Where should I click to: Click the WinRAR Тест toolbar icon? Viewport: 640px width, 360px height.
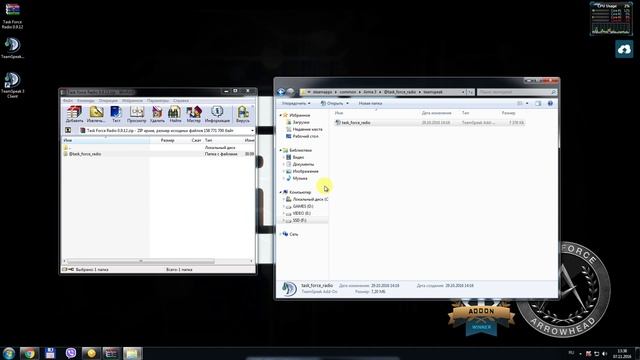pyautogui.click(x=116, y=114)
